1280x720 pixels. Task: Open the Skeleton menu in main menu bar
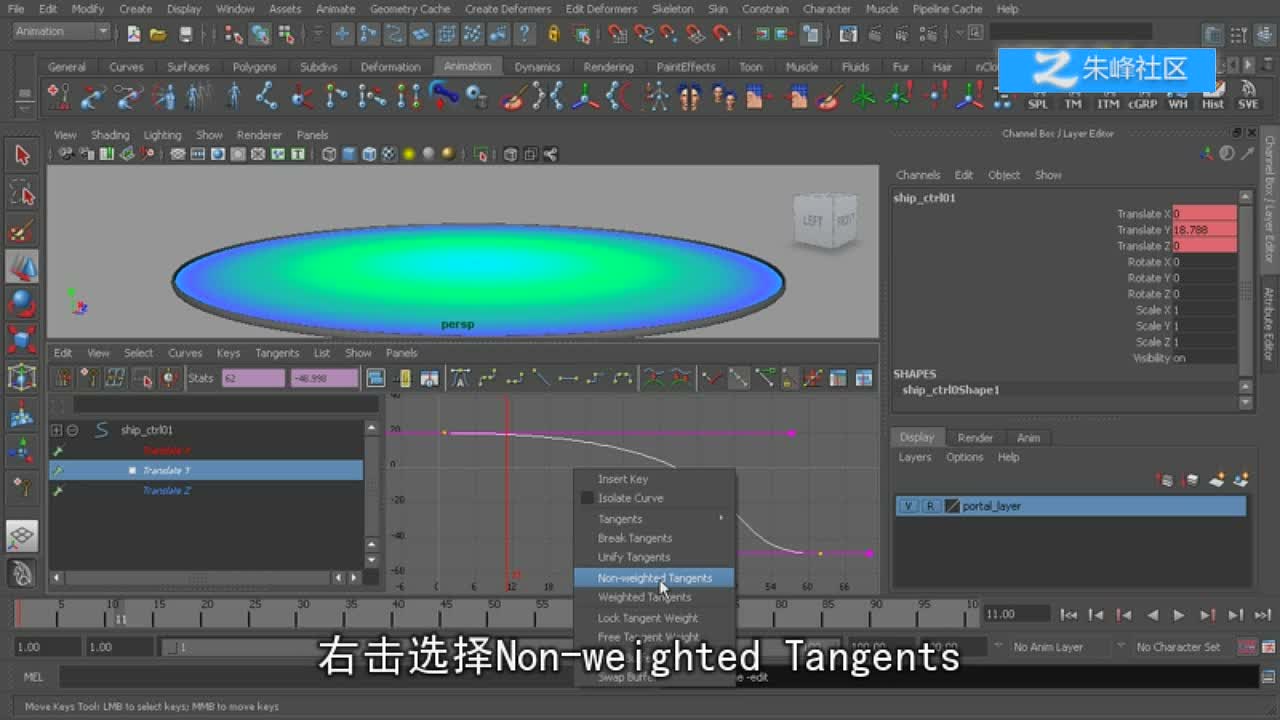[x=672, y=9]
